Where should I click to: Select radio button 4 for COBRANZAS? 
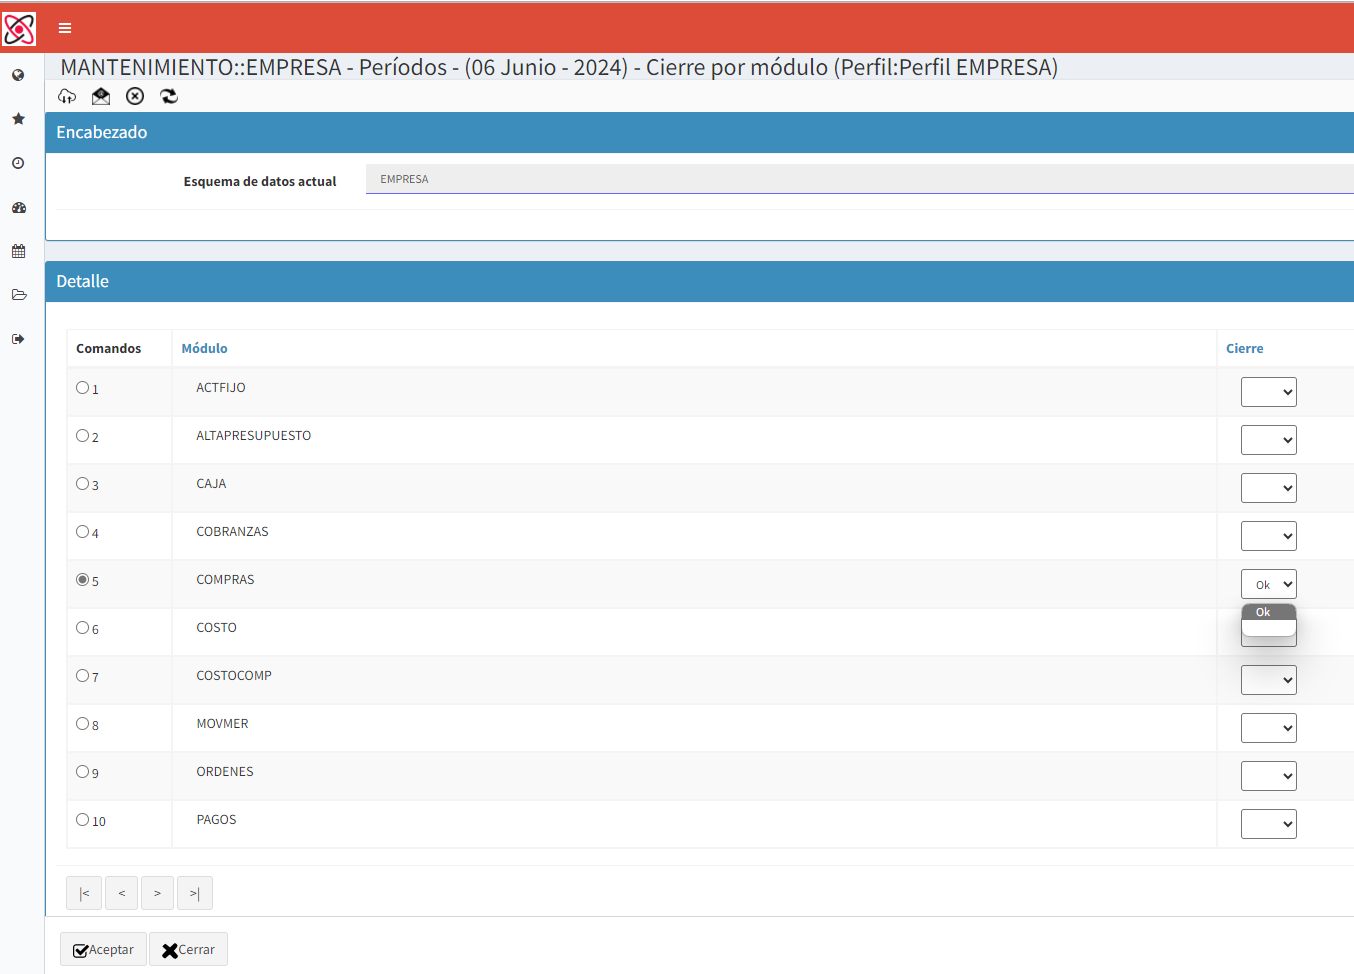pos(83,532)
